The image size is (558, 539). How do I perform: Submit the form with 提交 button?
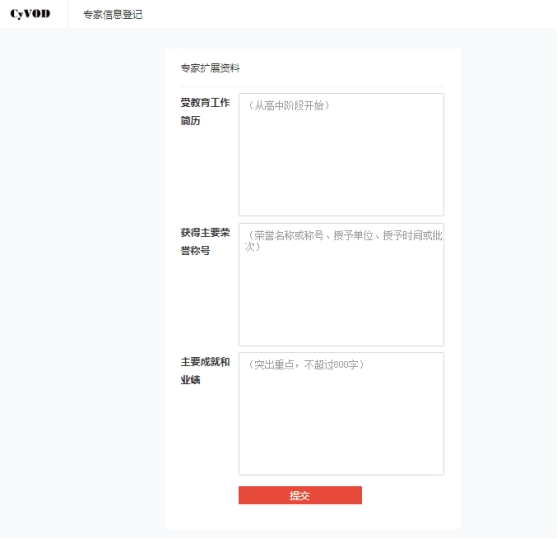coord(300,495)
